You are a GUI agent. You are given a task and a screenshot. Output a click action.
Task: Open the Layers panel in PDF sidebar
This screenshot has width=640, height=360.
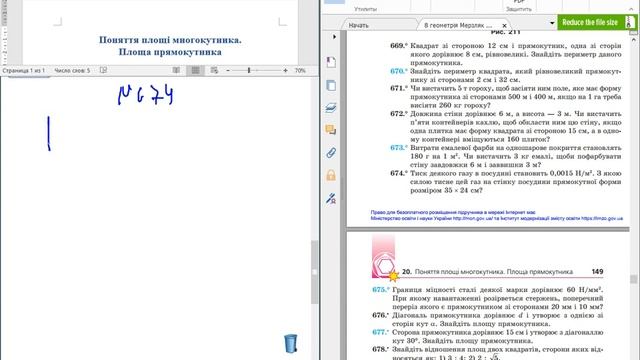click(x=331, y=108)
